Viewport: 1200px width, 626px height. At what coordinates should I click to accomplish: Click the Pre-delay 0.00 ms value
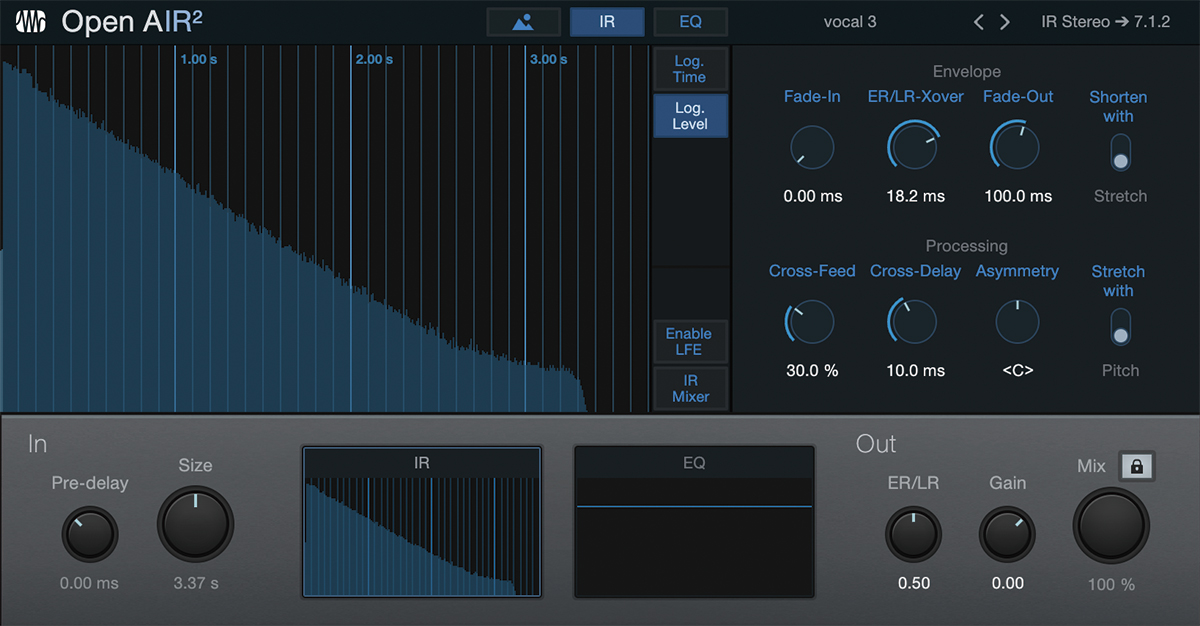coord(90,583)
